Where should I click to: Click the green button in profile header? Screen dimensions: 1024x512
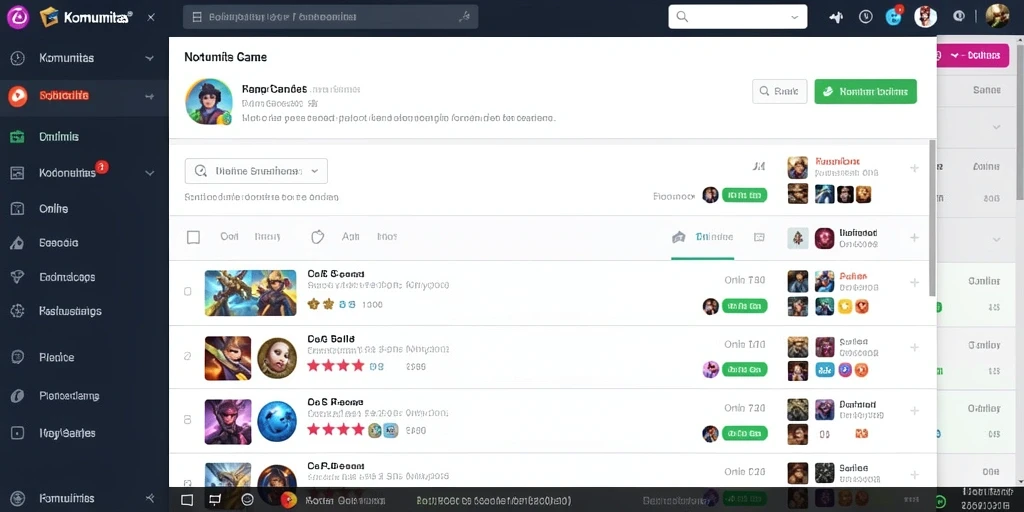click(865, 92)
